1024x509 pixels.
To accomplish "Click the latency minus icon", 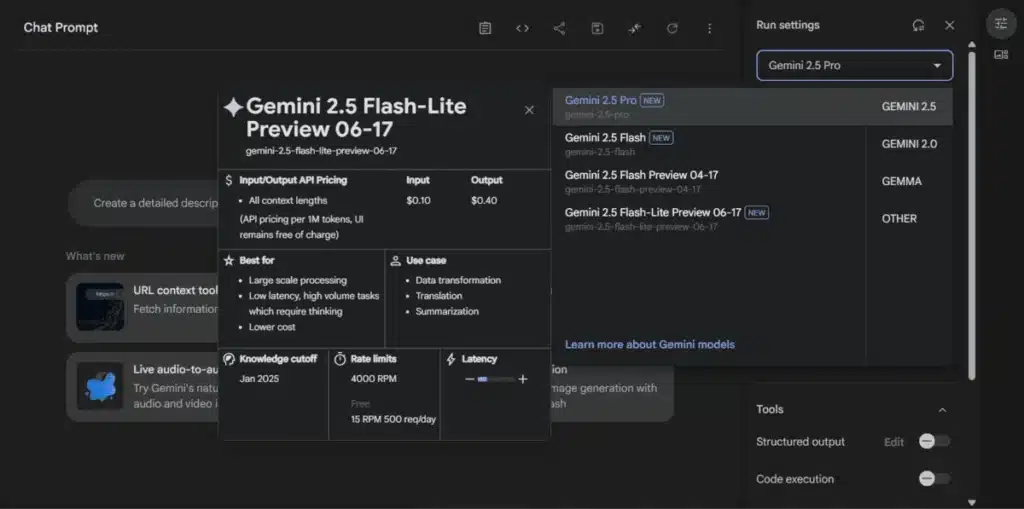I will pyautogui.click(x=470, y=379).
